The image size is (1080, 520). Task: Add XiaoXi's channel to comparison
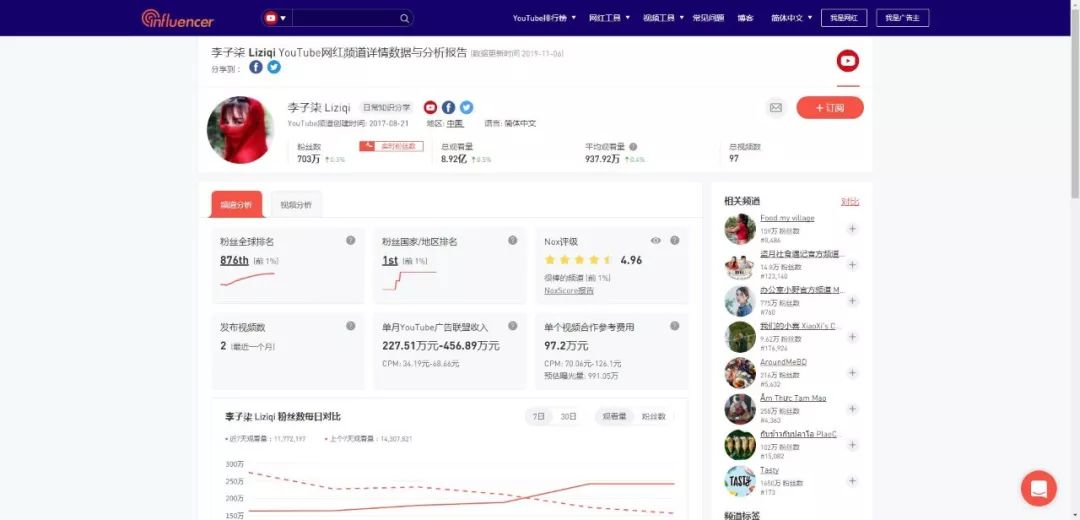point(852,337)
